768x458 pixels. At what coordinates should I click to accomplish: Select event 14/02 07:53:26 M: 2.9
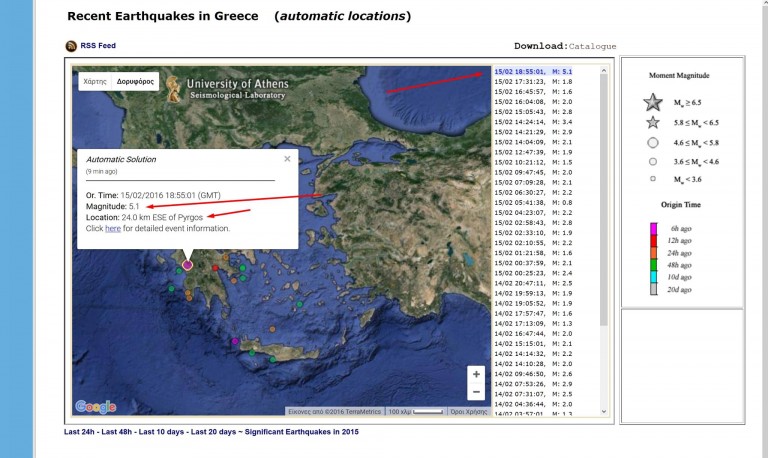click(x=533, y=384)
